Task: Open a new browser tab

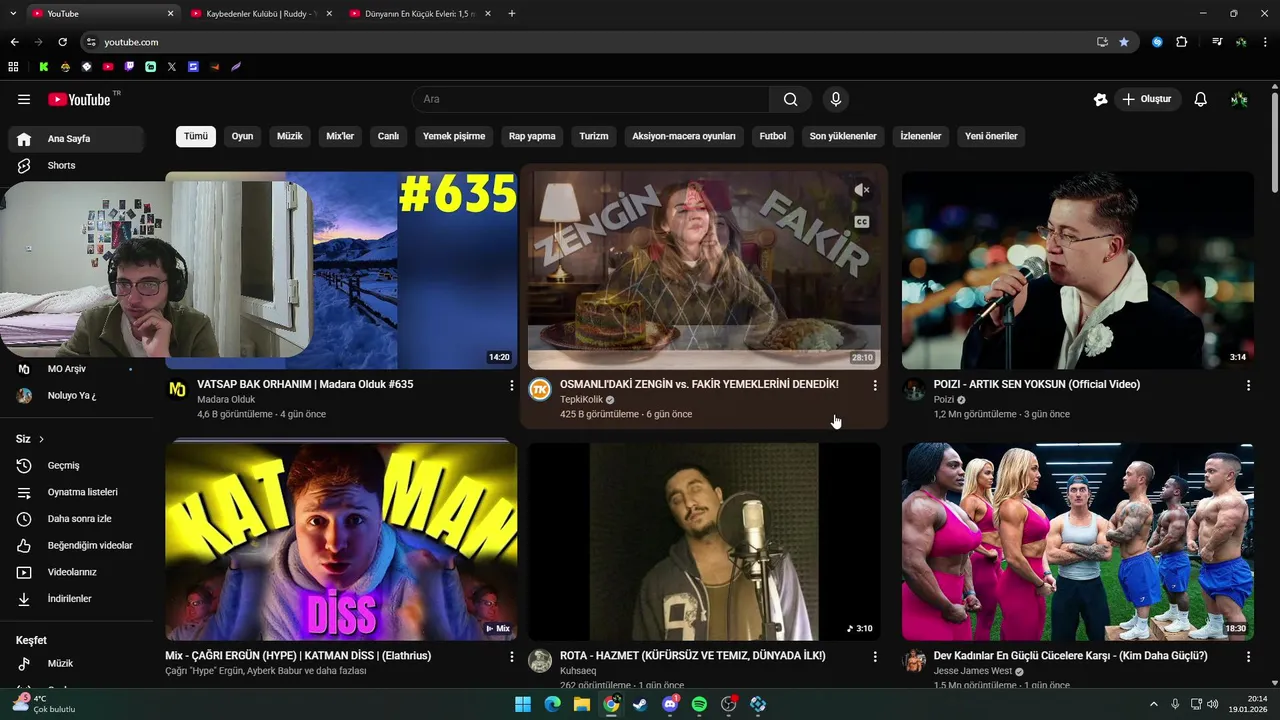Action: pyautogui.click(x=512, y=13)
